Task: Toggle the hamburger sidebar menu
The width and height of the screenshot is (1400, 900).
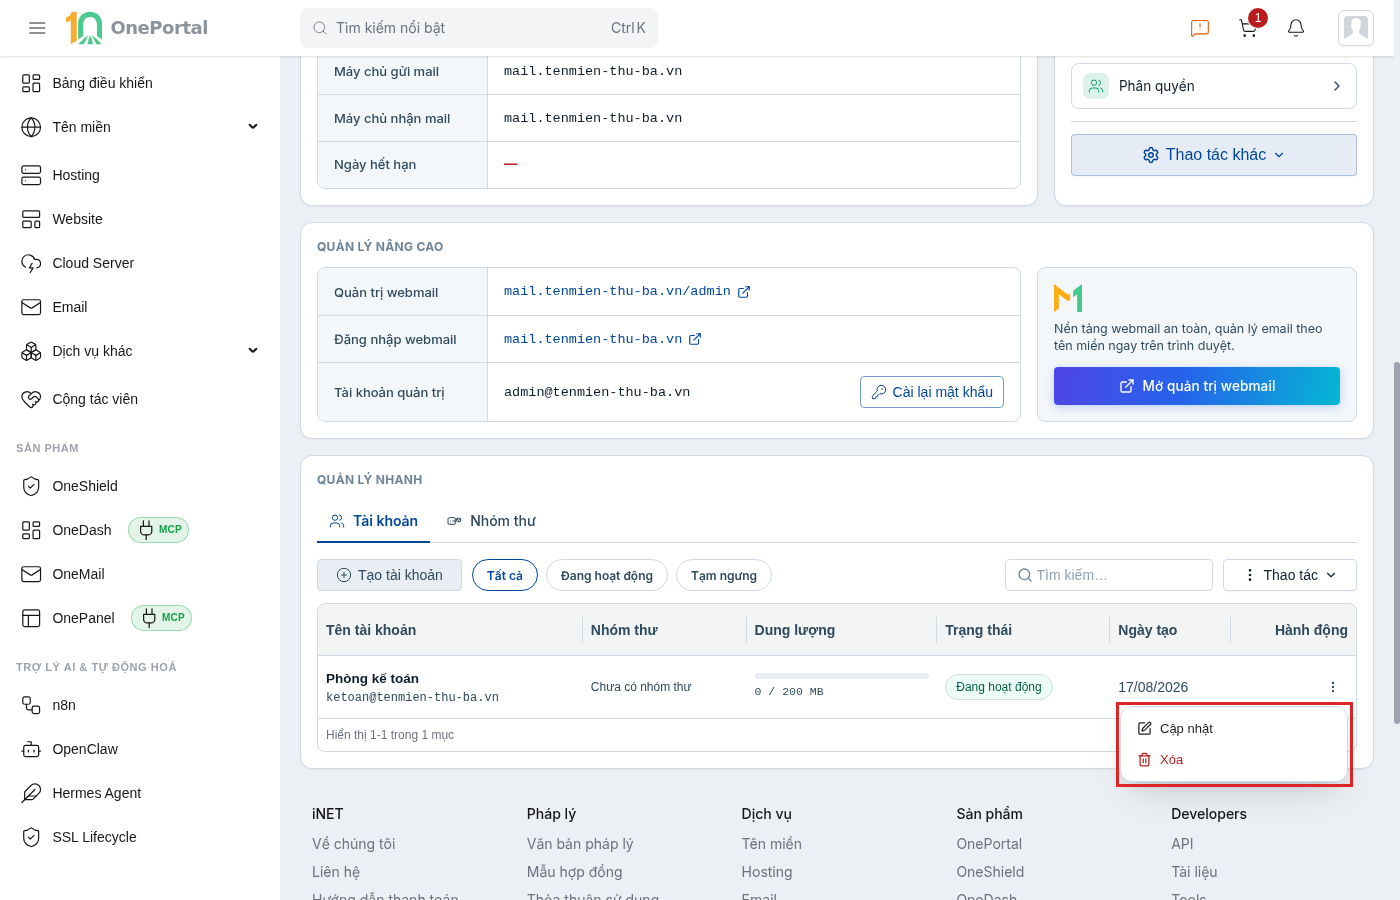Action: point(37,28)
